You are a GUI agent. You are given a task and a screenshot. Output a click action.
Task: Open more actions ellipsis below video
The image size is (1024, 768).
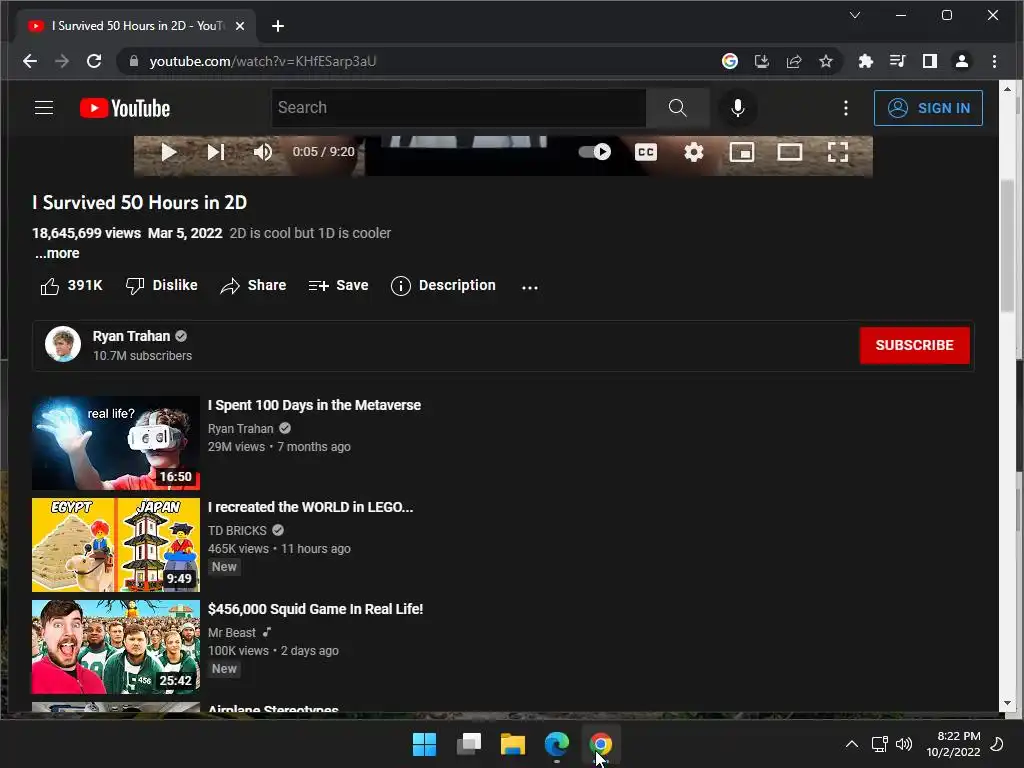[x=530, y=287]
